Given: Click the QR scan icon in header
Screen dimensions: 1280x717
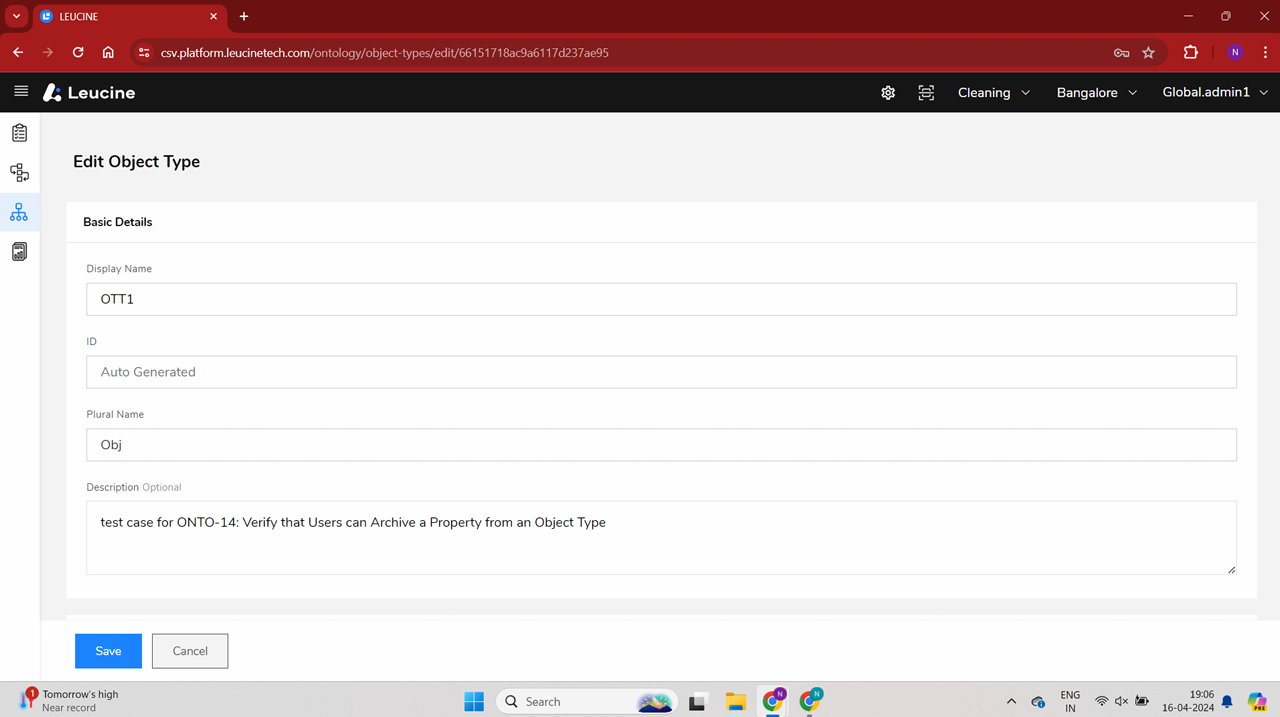Looking at the screenshot, I should (x=926, y=93).
